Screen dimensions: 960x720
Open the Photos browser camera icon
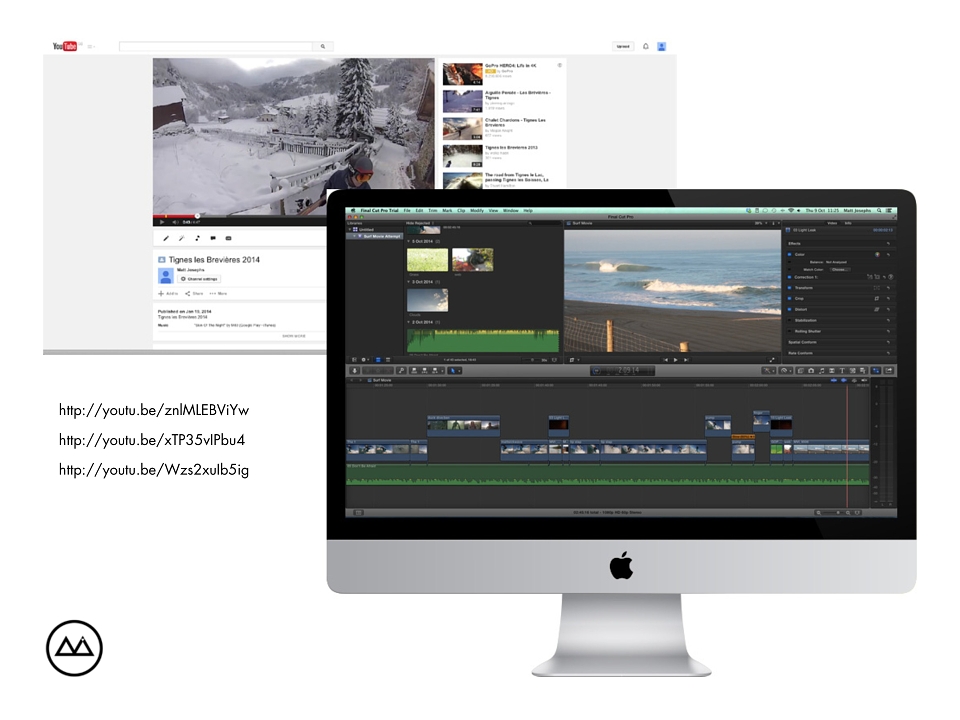coord(811,370)
